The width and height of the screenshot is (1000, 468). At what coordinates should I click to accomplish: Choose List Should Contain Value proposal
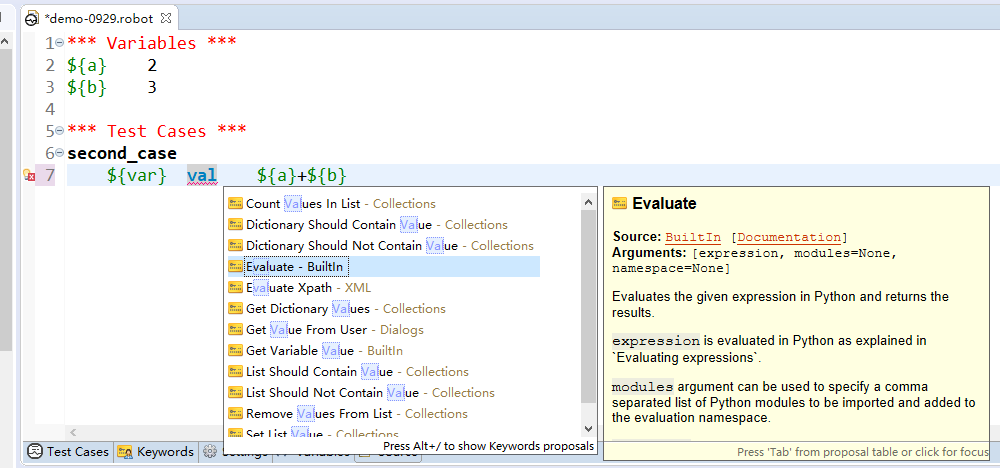348,372
